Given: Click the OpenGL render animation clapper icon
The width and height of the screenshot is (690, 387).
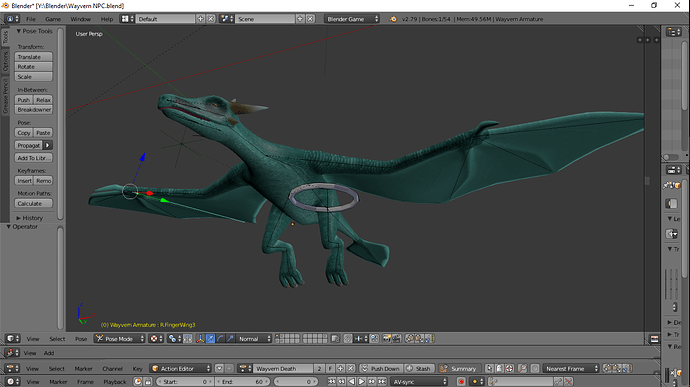Looking at the screenshot, I should 396,339.
